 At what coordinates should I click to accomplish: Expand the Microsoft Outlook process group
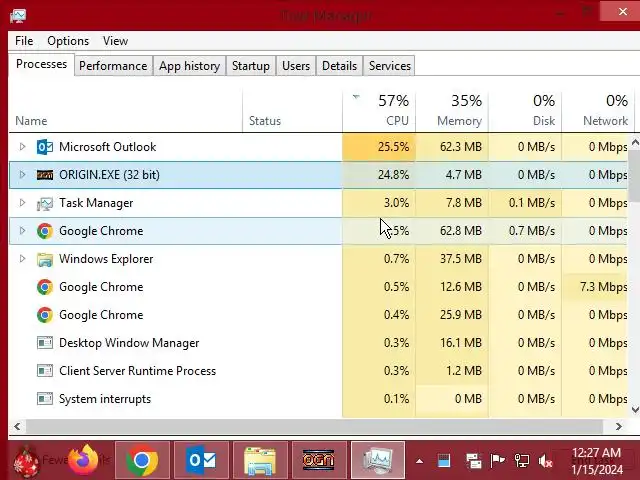[22, 147]
